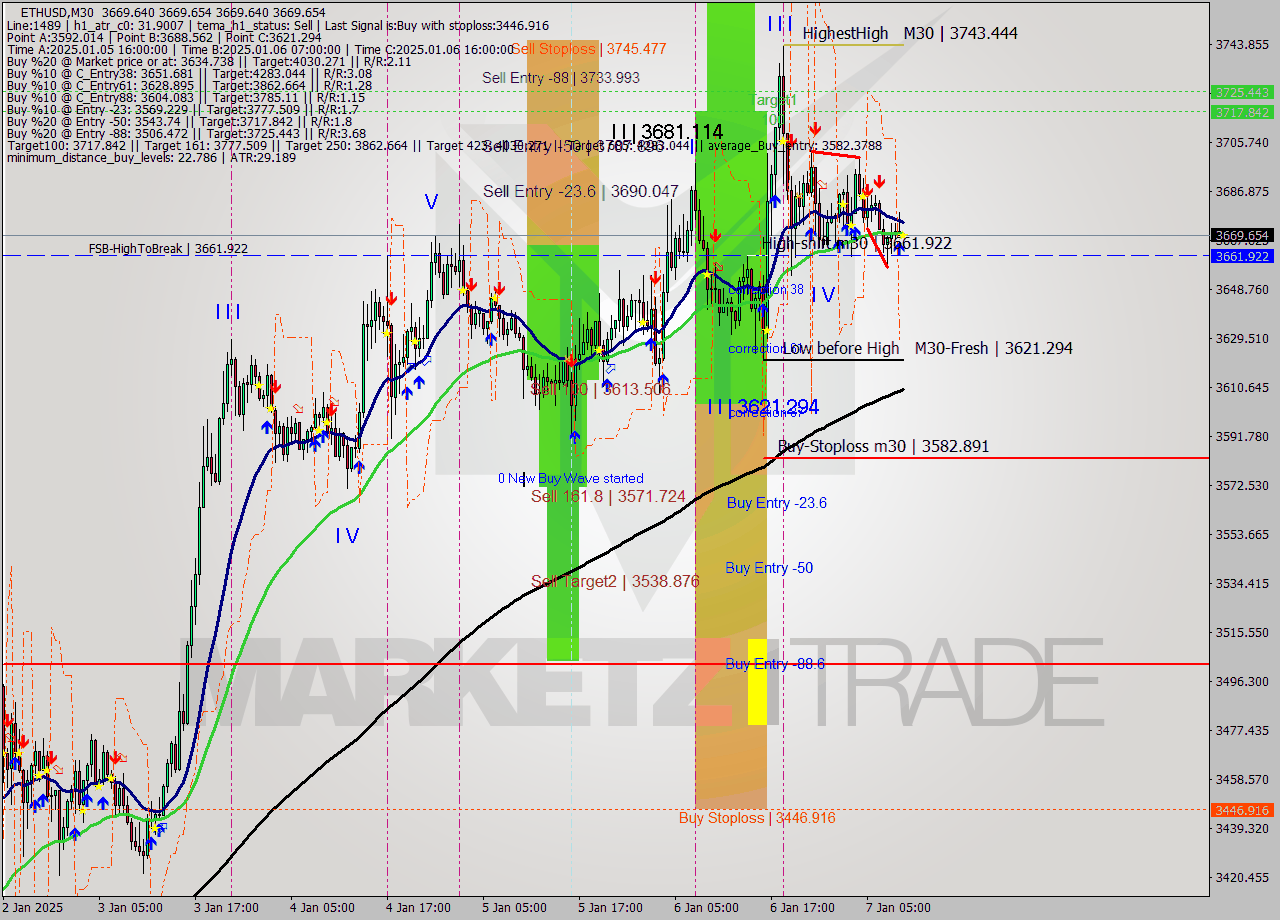Viewport: 1280px width, 920px height.
Task: Click the orange 3446.916 price tag
Action: [x=1242, y=810]
